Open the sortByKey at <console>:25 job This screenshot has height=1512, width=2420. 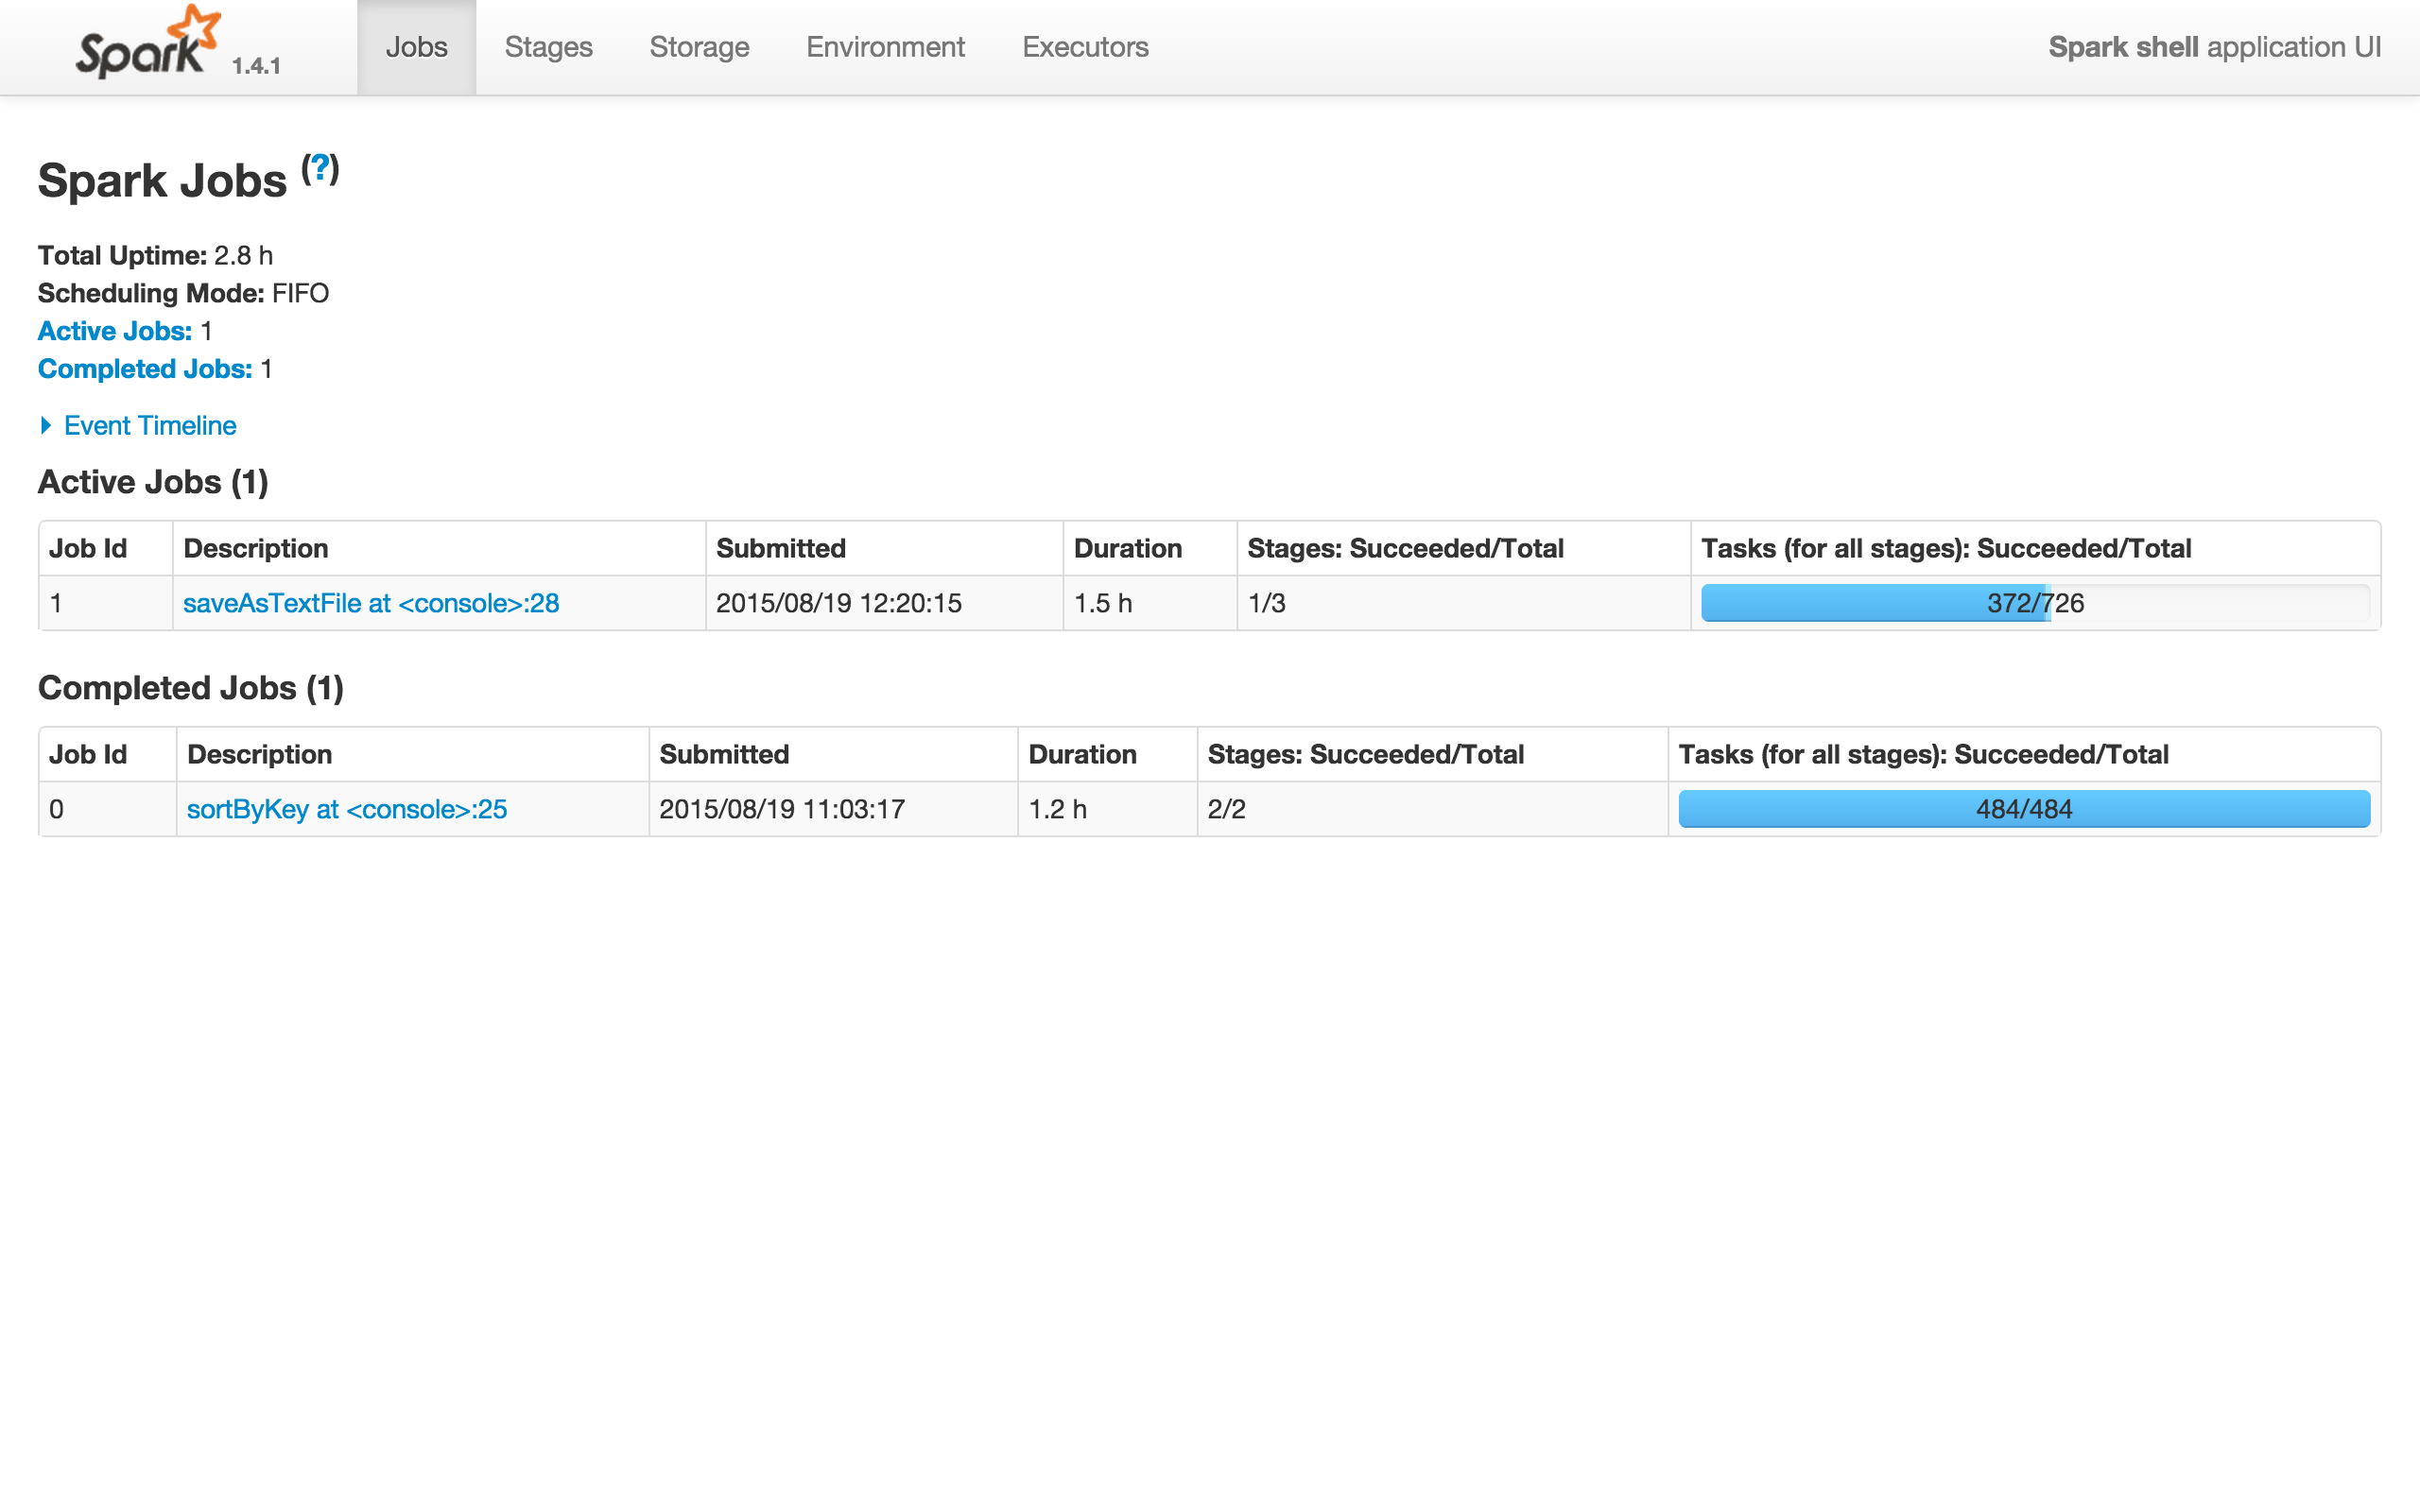click(x=347, y=809)
